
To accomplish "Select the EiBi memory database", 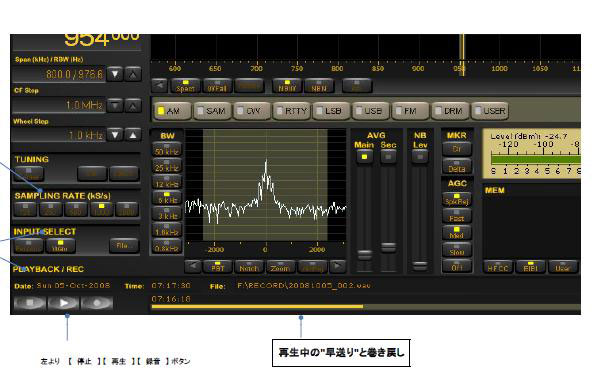I will 530,266.
